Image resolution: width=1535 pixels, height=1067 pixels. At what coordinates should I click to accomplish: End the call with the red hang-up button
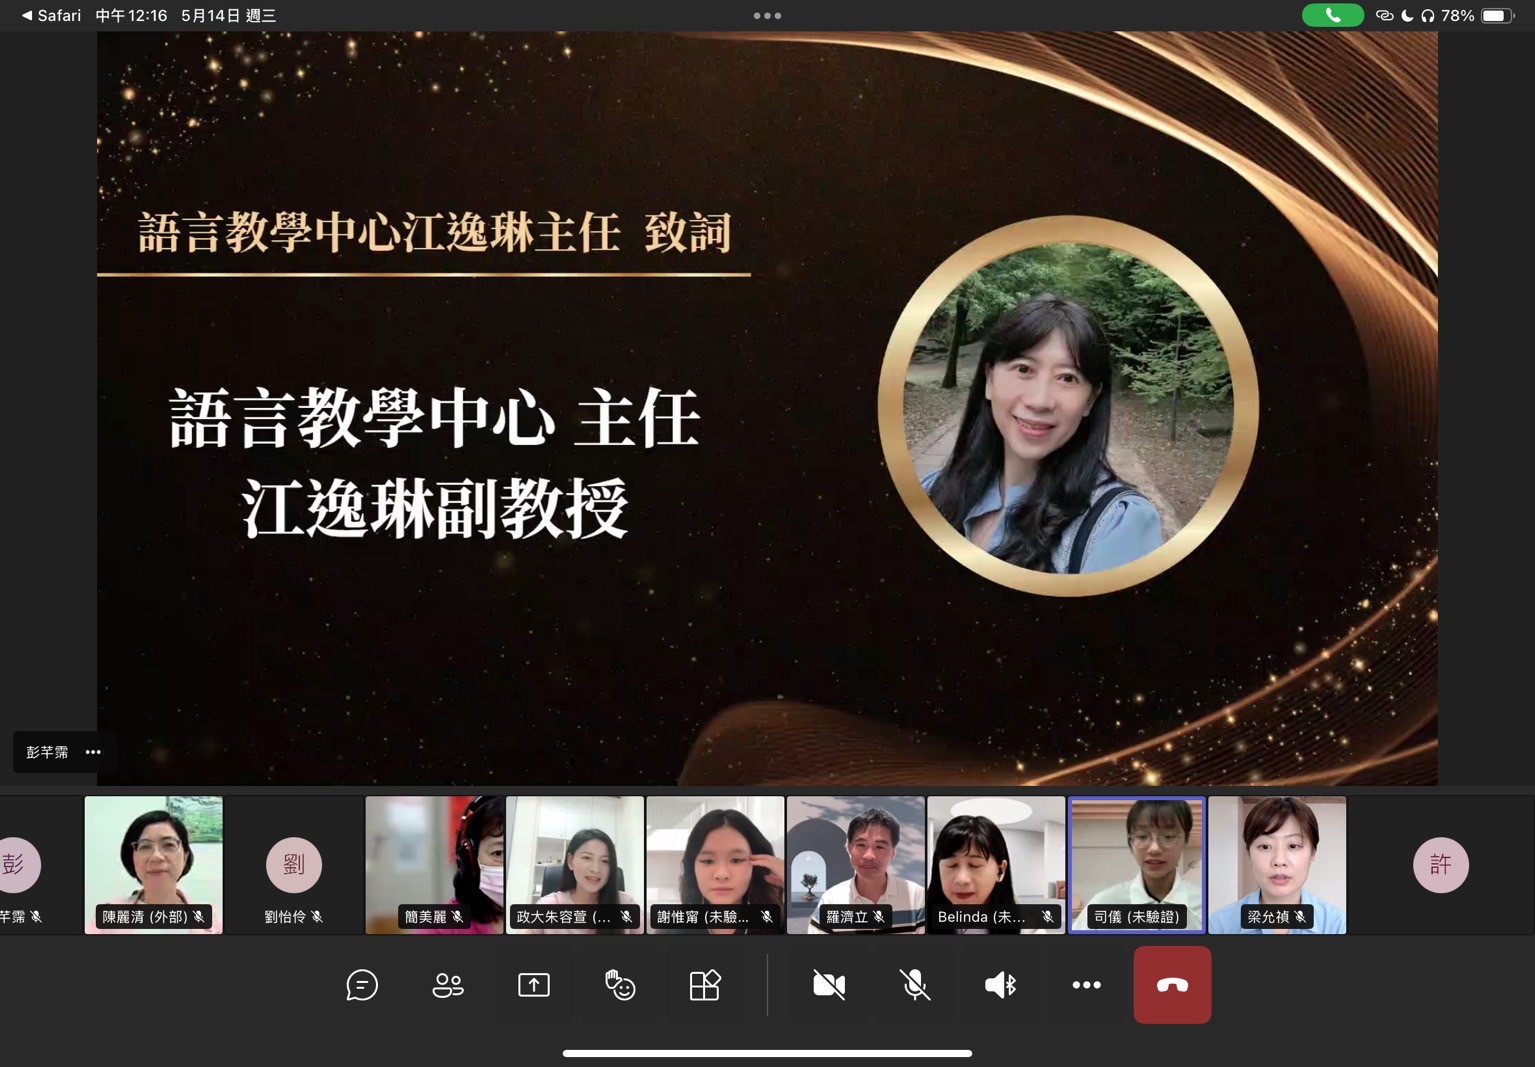(x=1171, y=985)
